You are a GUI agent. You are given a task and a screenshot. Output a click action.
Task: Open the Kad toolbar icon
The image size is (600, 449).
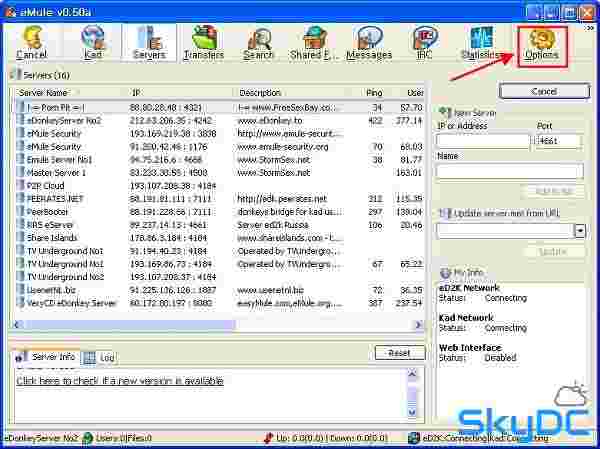click(93, 42)
